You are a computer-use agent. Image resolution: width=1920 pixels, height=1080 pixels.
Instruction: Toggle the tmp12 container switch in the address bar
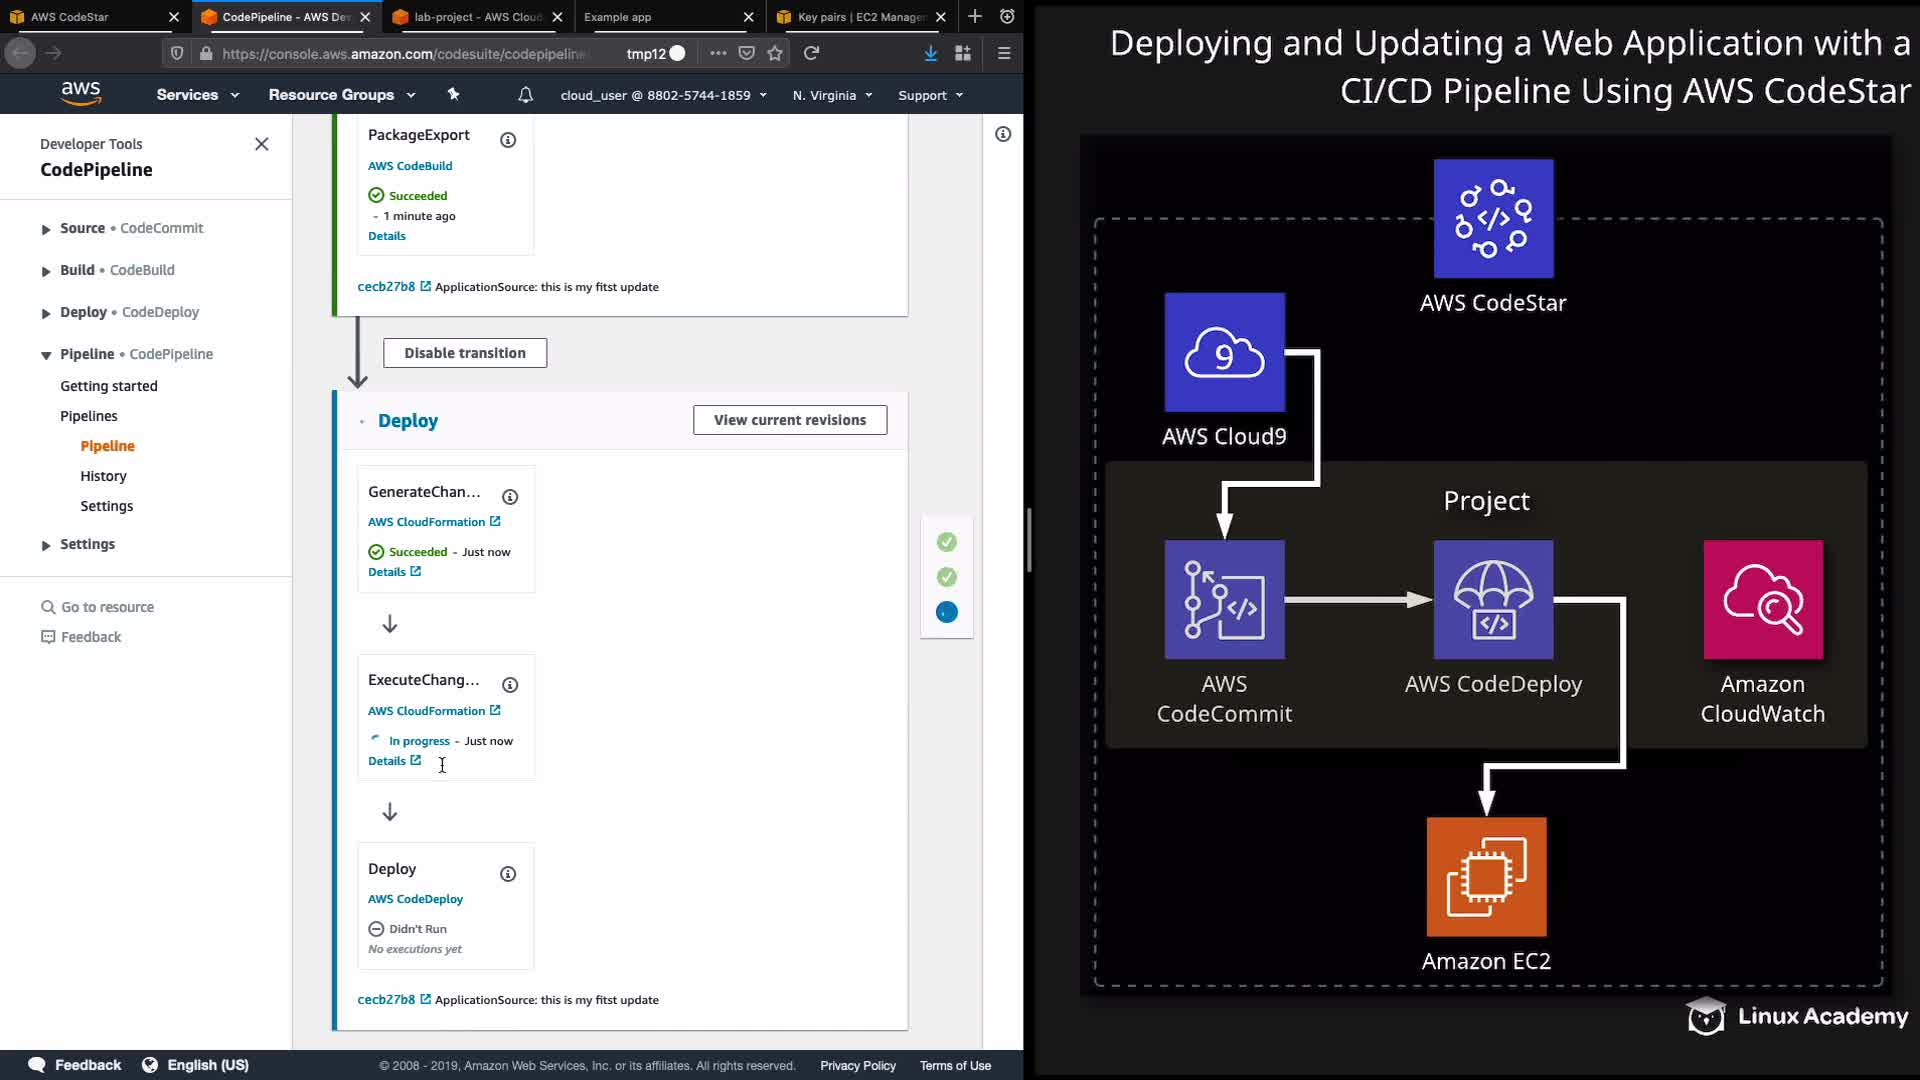[677, 53]
